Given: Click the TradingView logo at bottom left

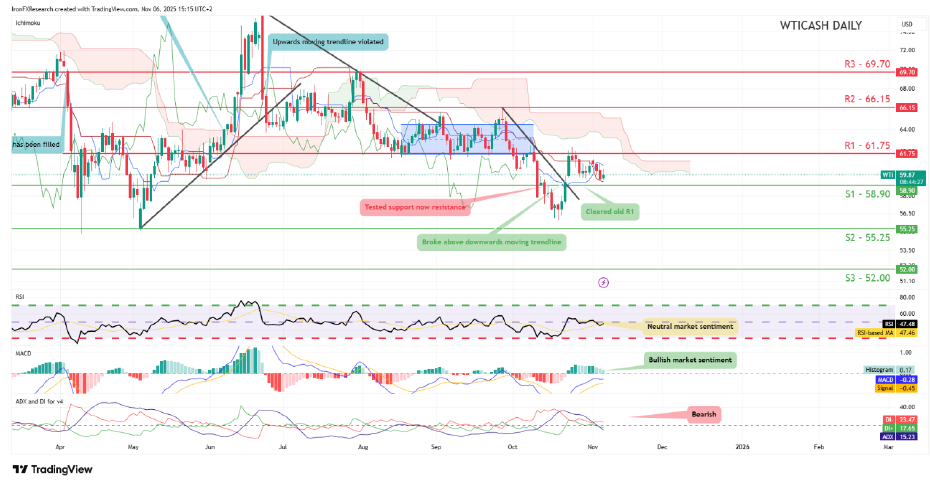Looking at the screenshot, I should [x=53, y=469].
